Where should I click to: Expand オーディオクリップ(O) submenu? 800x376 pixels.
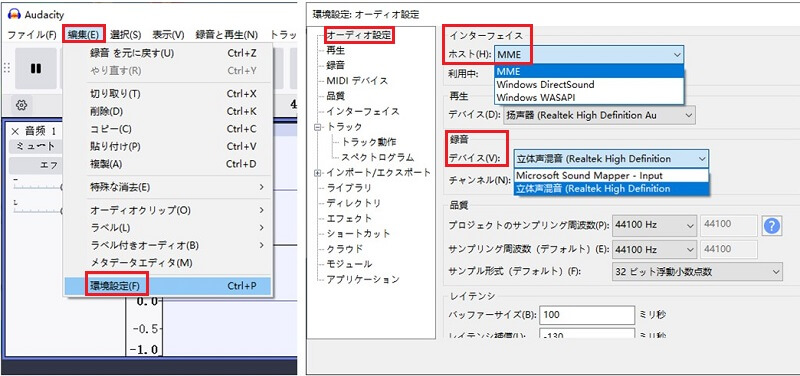[x=169, y=210]
